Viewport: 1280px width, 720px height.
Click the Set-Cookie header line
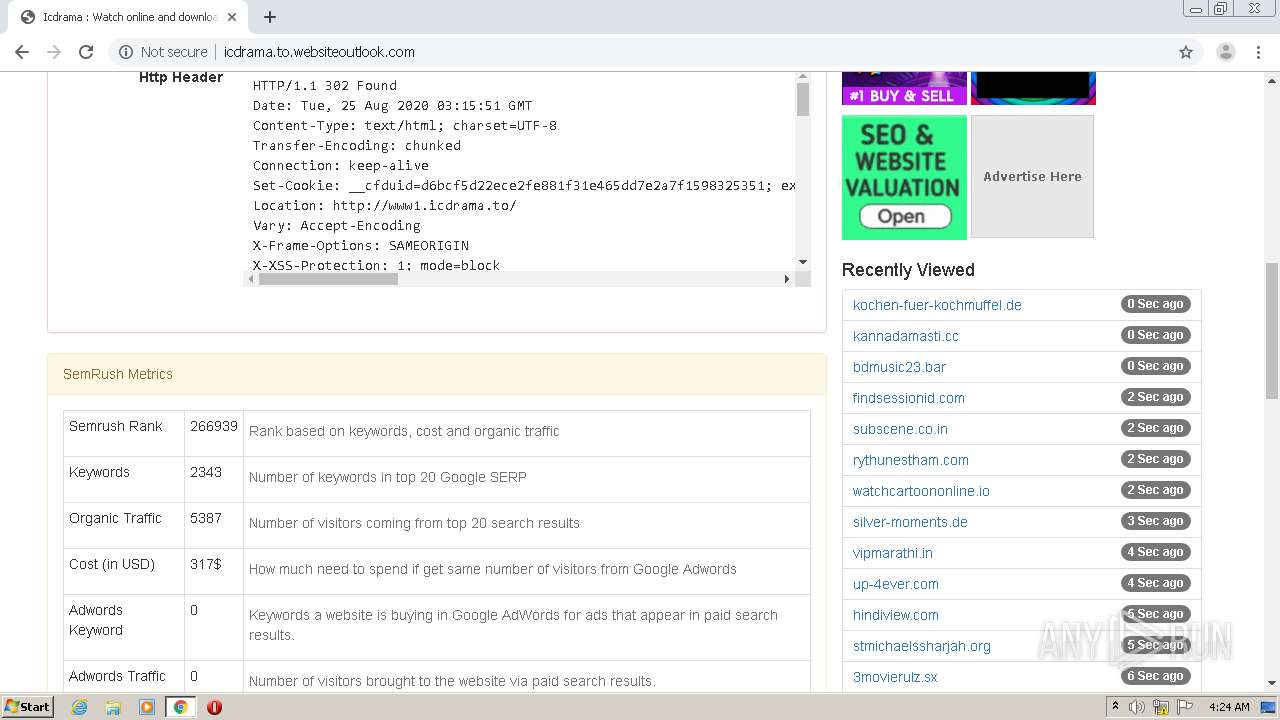[524, 185]
